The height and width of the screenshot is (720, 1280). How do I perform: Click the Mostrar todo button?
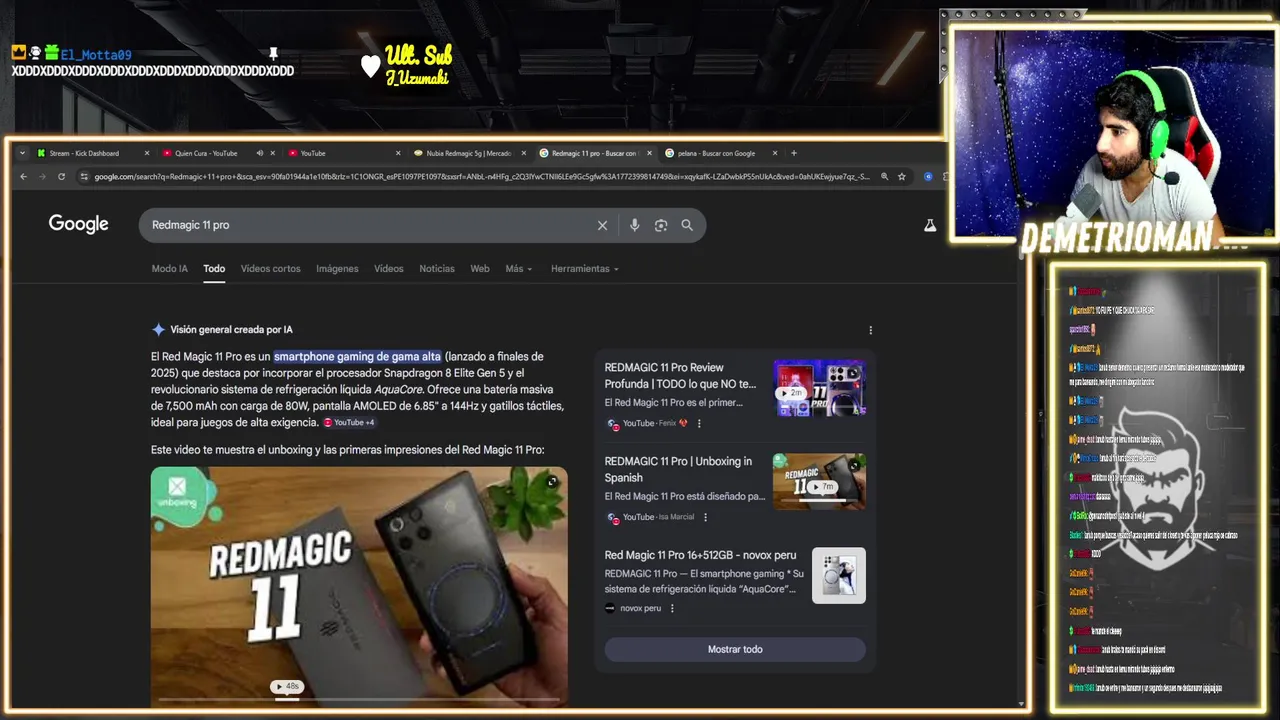coord(735,649)
